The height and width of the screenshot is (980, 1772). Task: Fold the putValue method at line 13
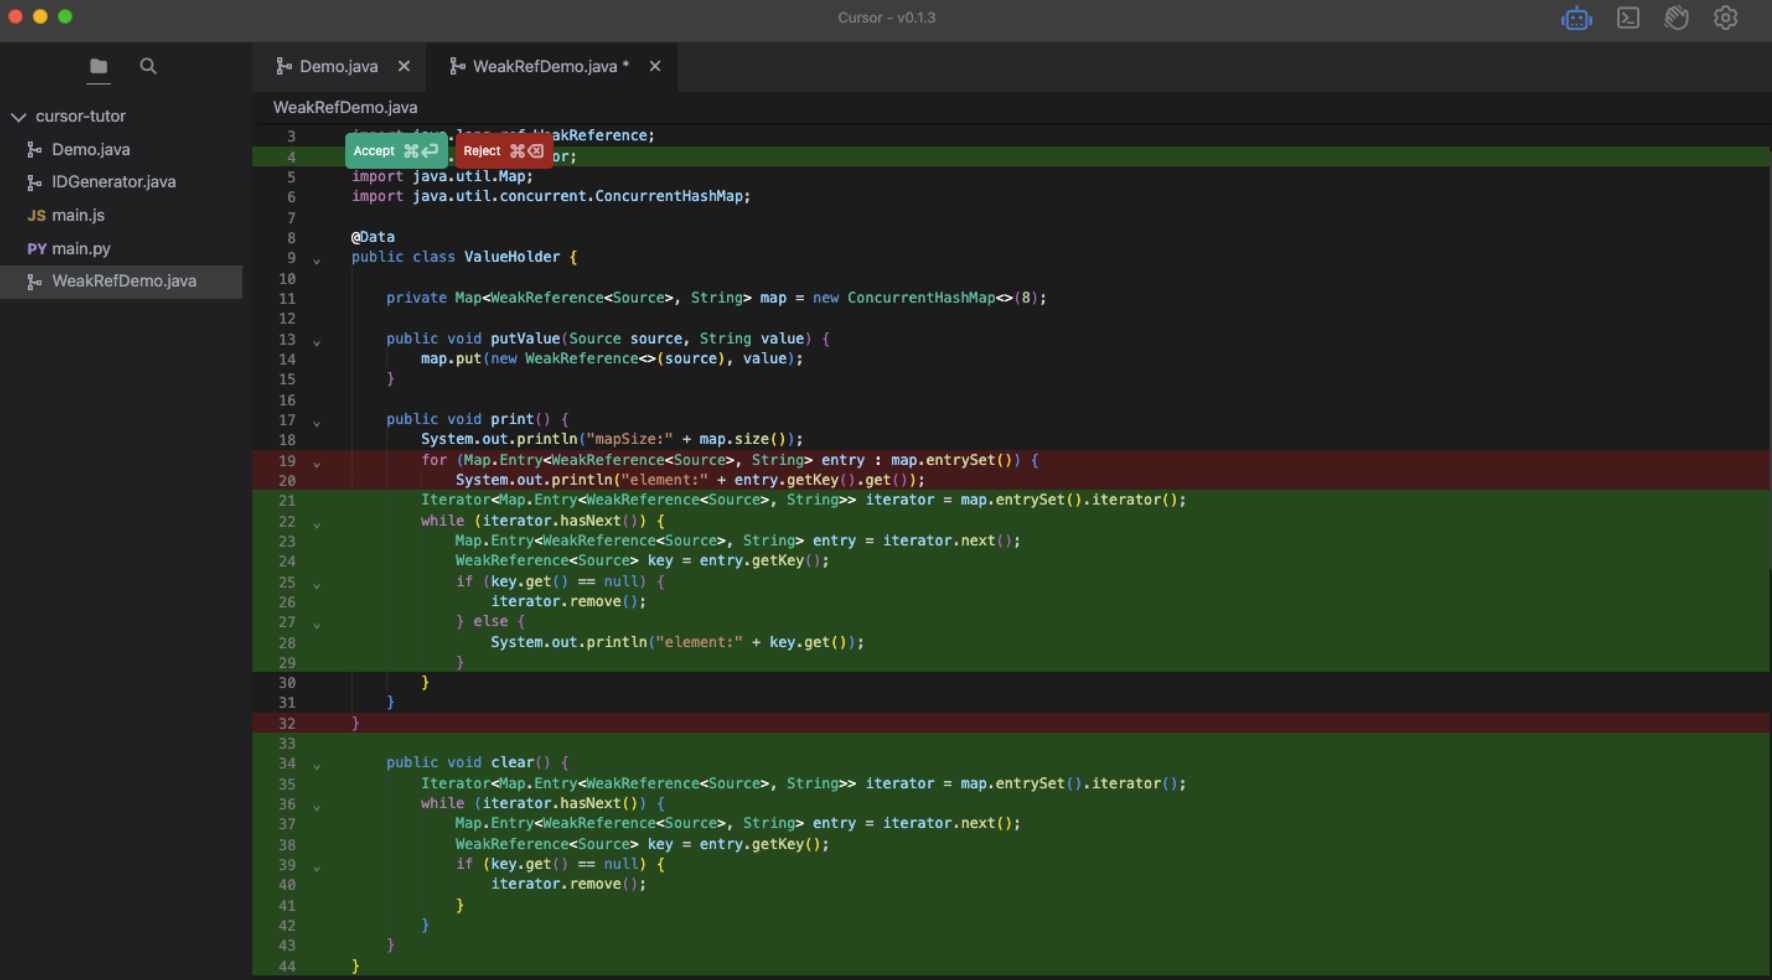[317, 343]
